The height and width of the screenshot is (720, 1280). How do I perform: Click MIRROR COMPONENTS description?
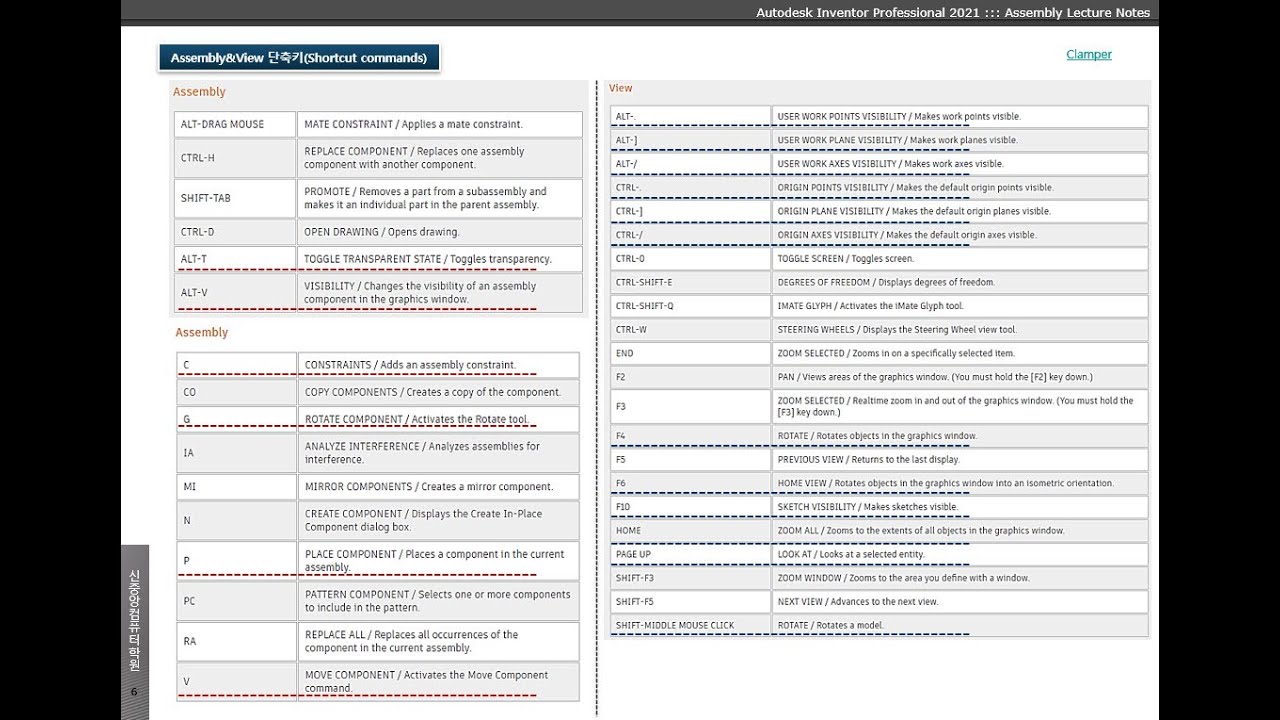[438, 487]
